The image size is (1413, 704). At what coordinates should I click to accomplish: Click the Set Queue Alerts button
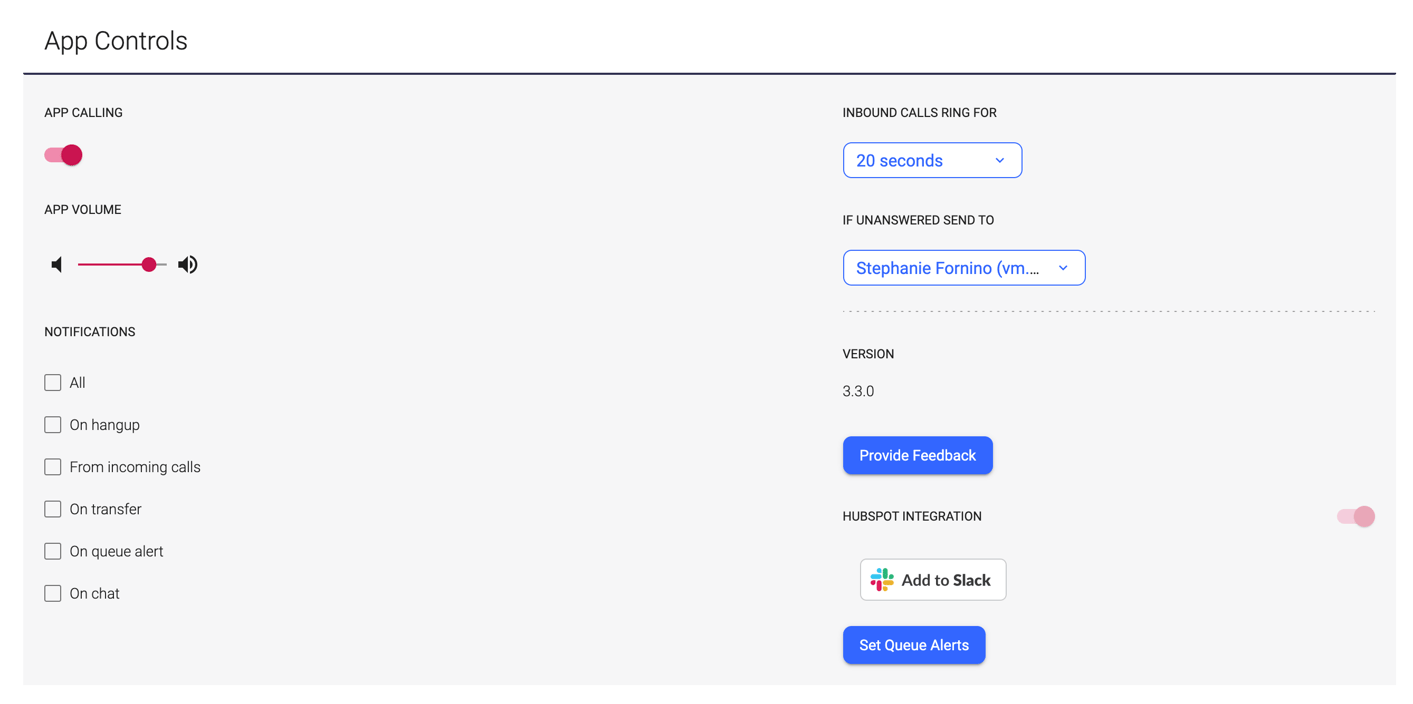913,645
